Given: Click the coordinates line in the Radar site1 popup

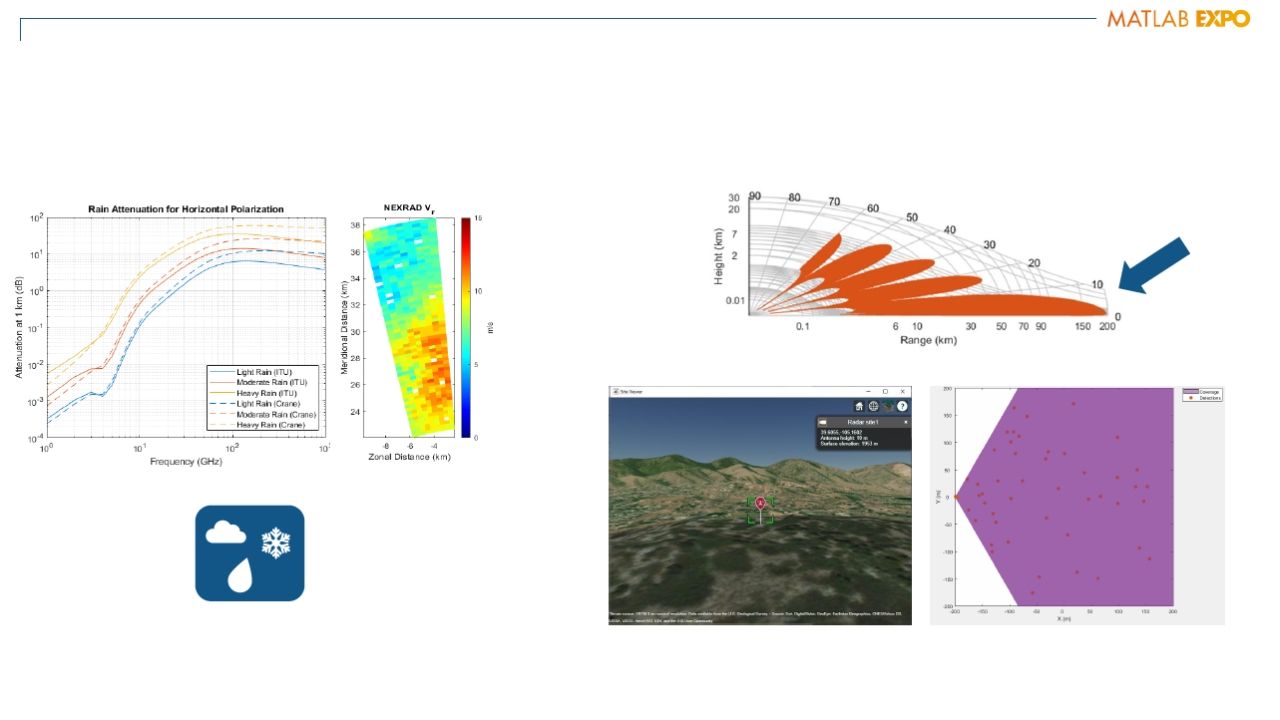Looking at the screenshot, I should pos(840,430).
